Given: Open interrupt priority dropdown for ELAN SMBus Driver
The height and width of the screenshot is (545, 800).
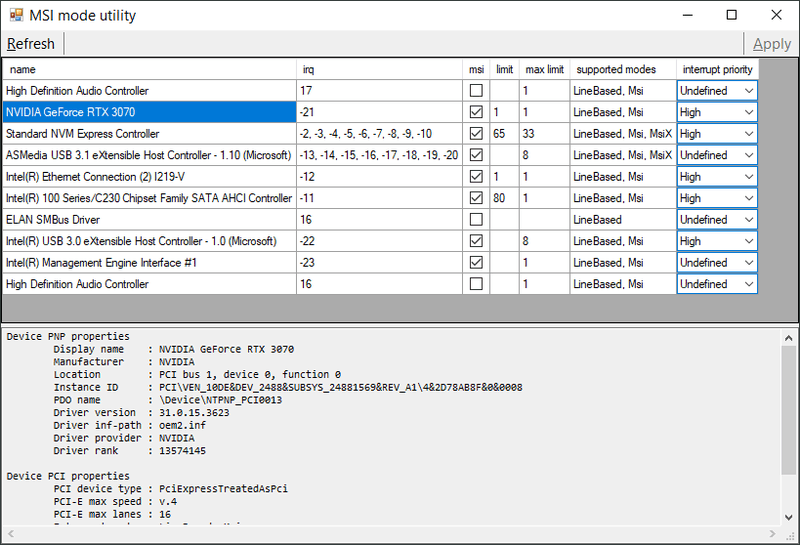Looking at the screenshot, I should (717, 219).
